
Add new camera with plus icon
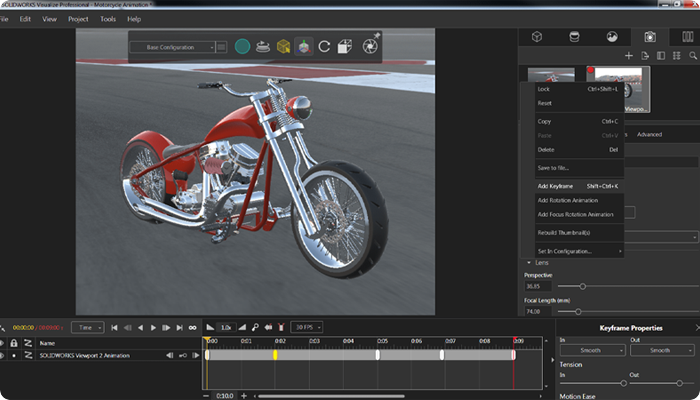pyautogui.click(x=628, y=57)
